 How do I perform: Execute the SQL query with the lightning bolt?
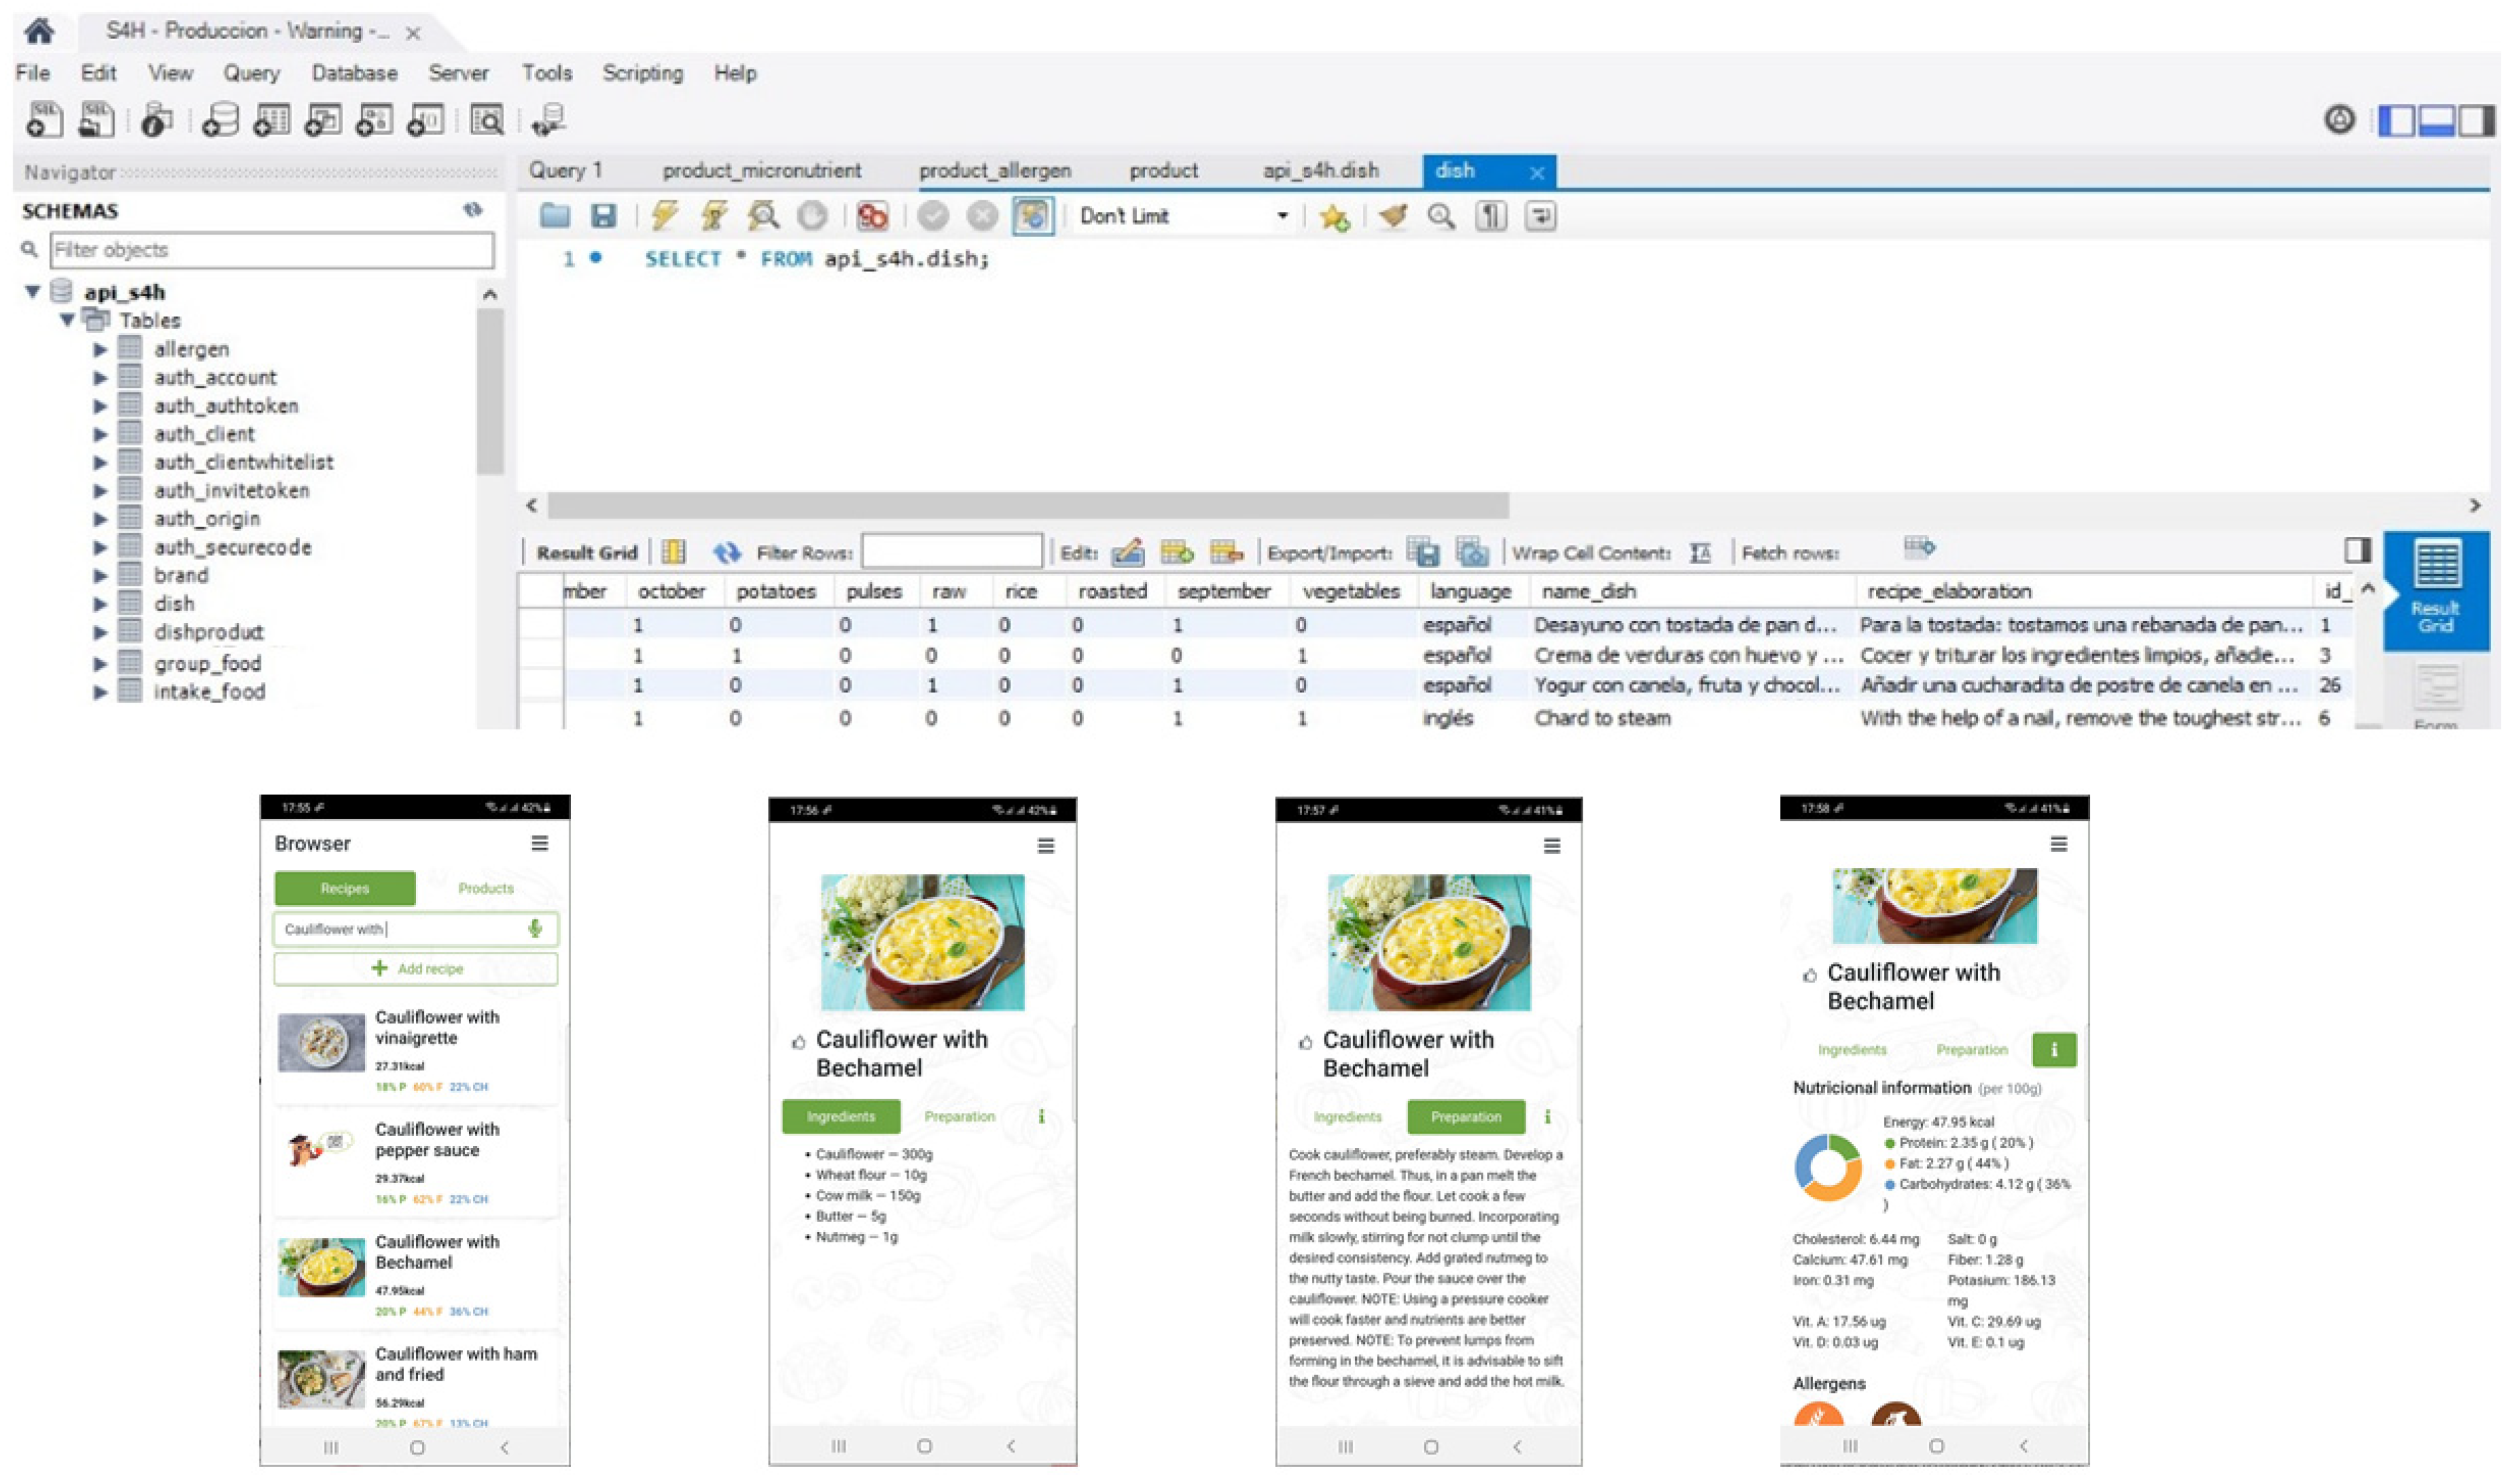pos(664,216)
